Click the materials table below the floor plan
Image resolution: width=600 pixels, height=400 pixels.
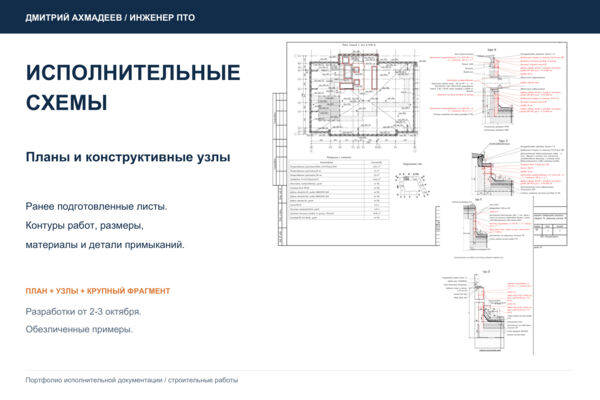[339, 190]
